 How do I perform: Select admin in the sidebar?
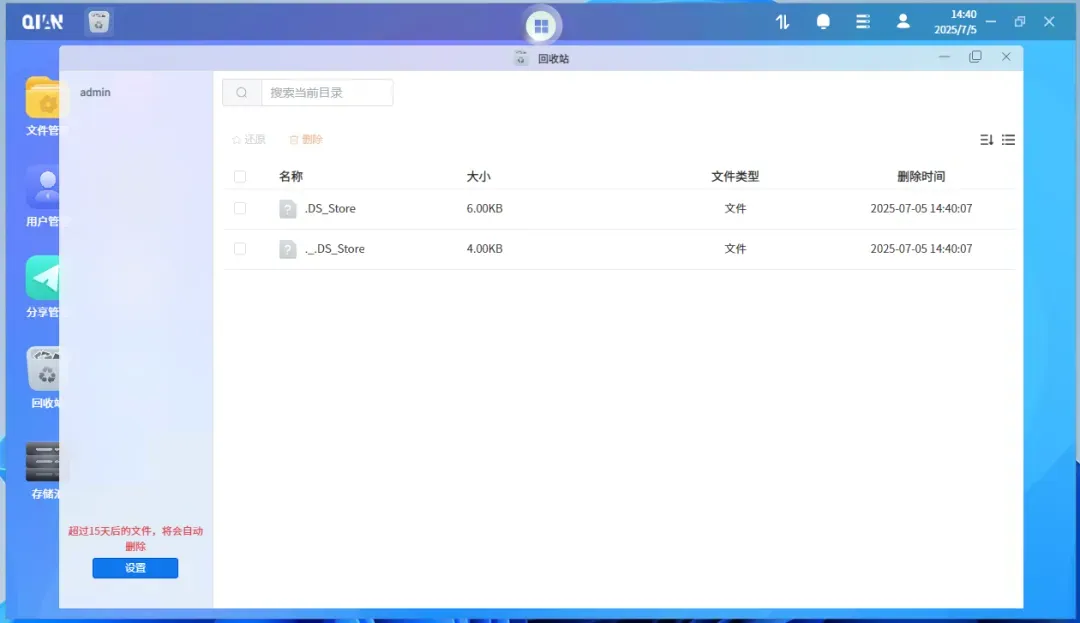click(95, 92)
